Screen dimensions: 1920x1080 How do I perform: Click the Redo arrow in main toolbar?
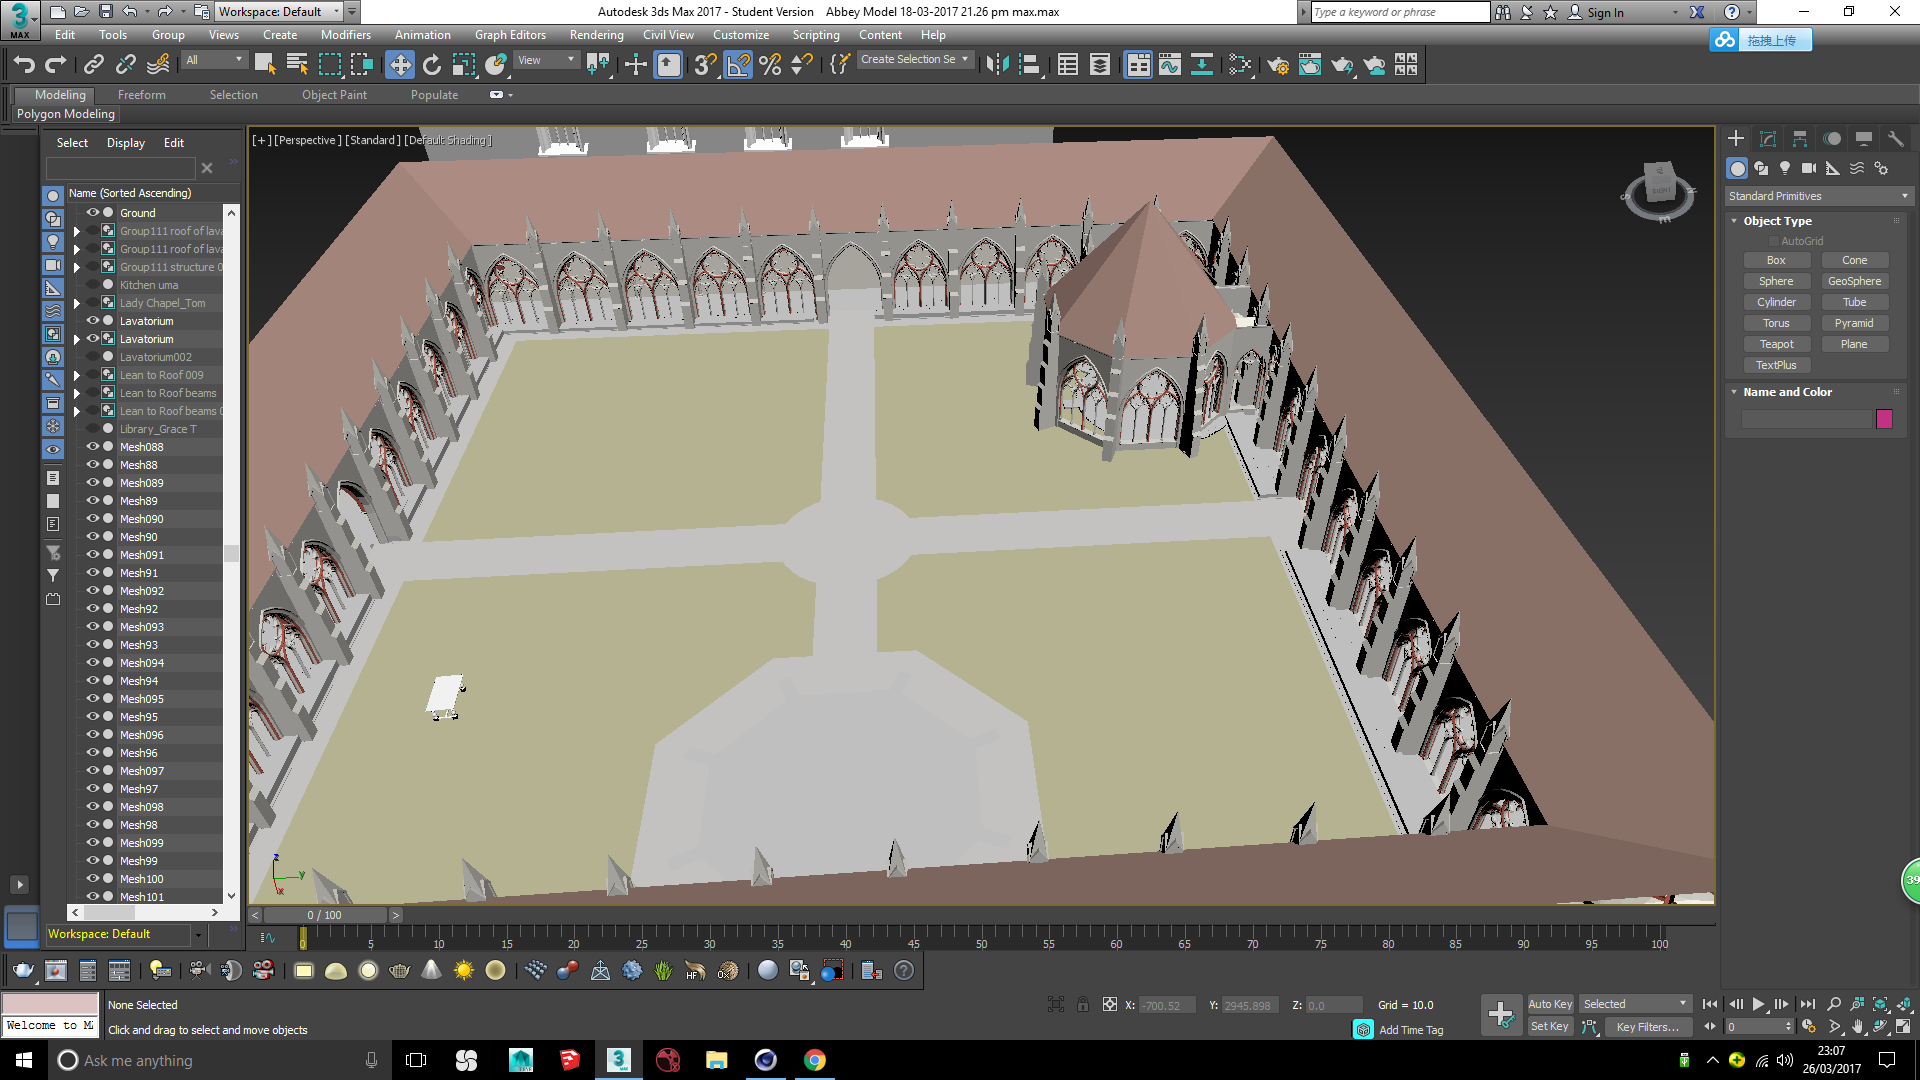pos(56,65)
